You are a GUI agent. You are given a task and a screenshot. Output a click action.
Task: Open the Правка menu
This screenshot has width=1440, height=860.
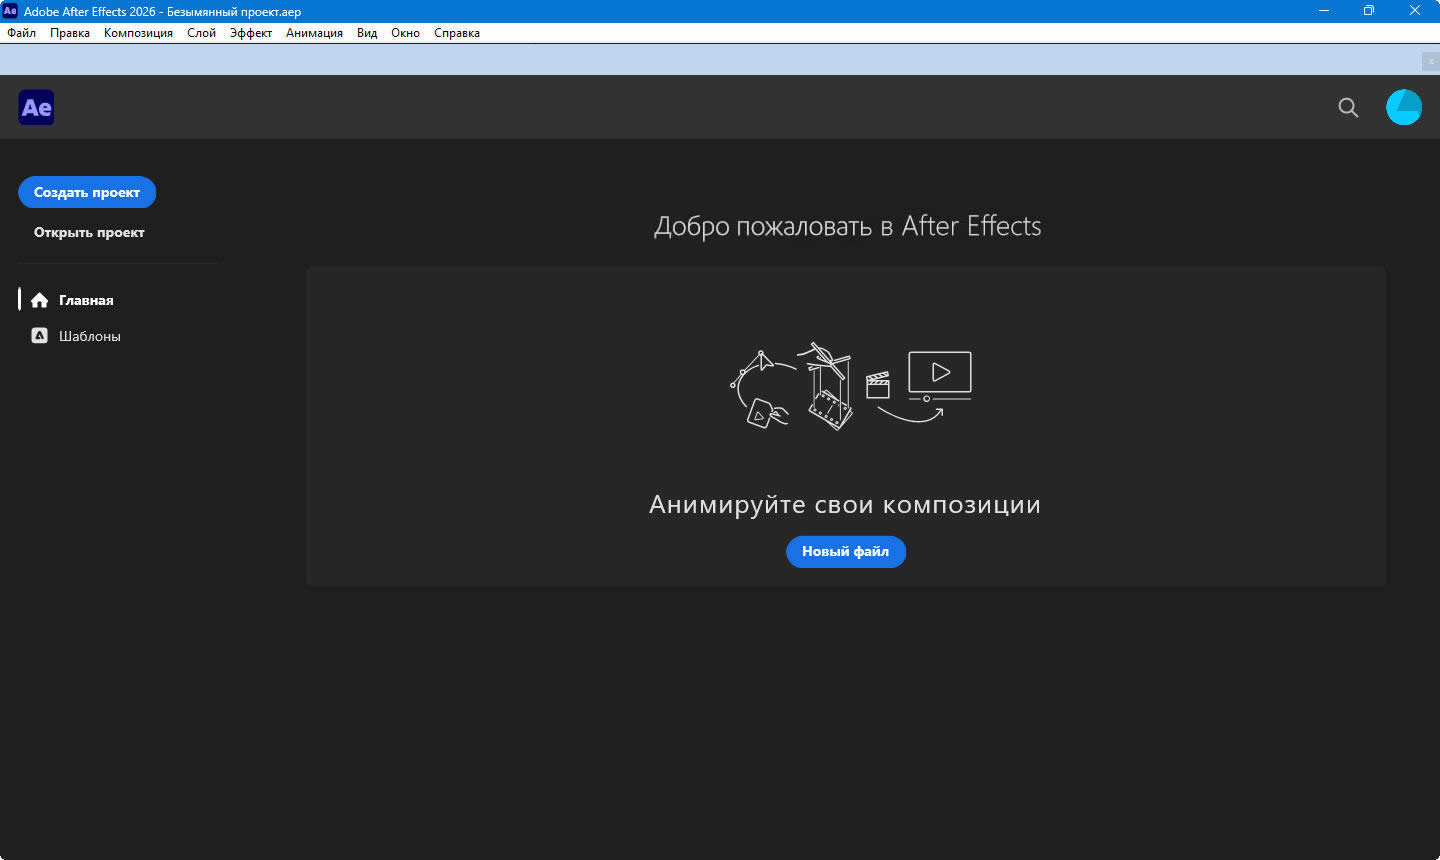pyautogui.click(x=70, y=33)
